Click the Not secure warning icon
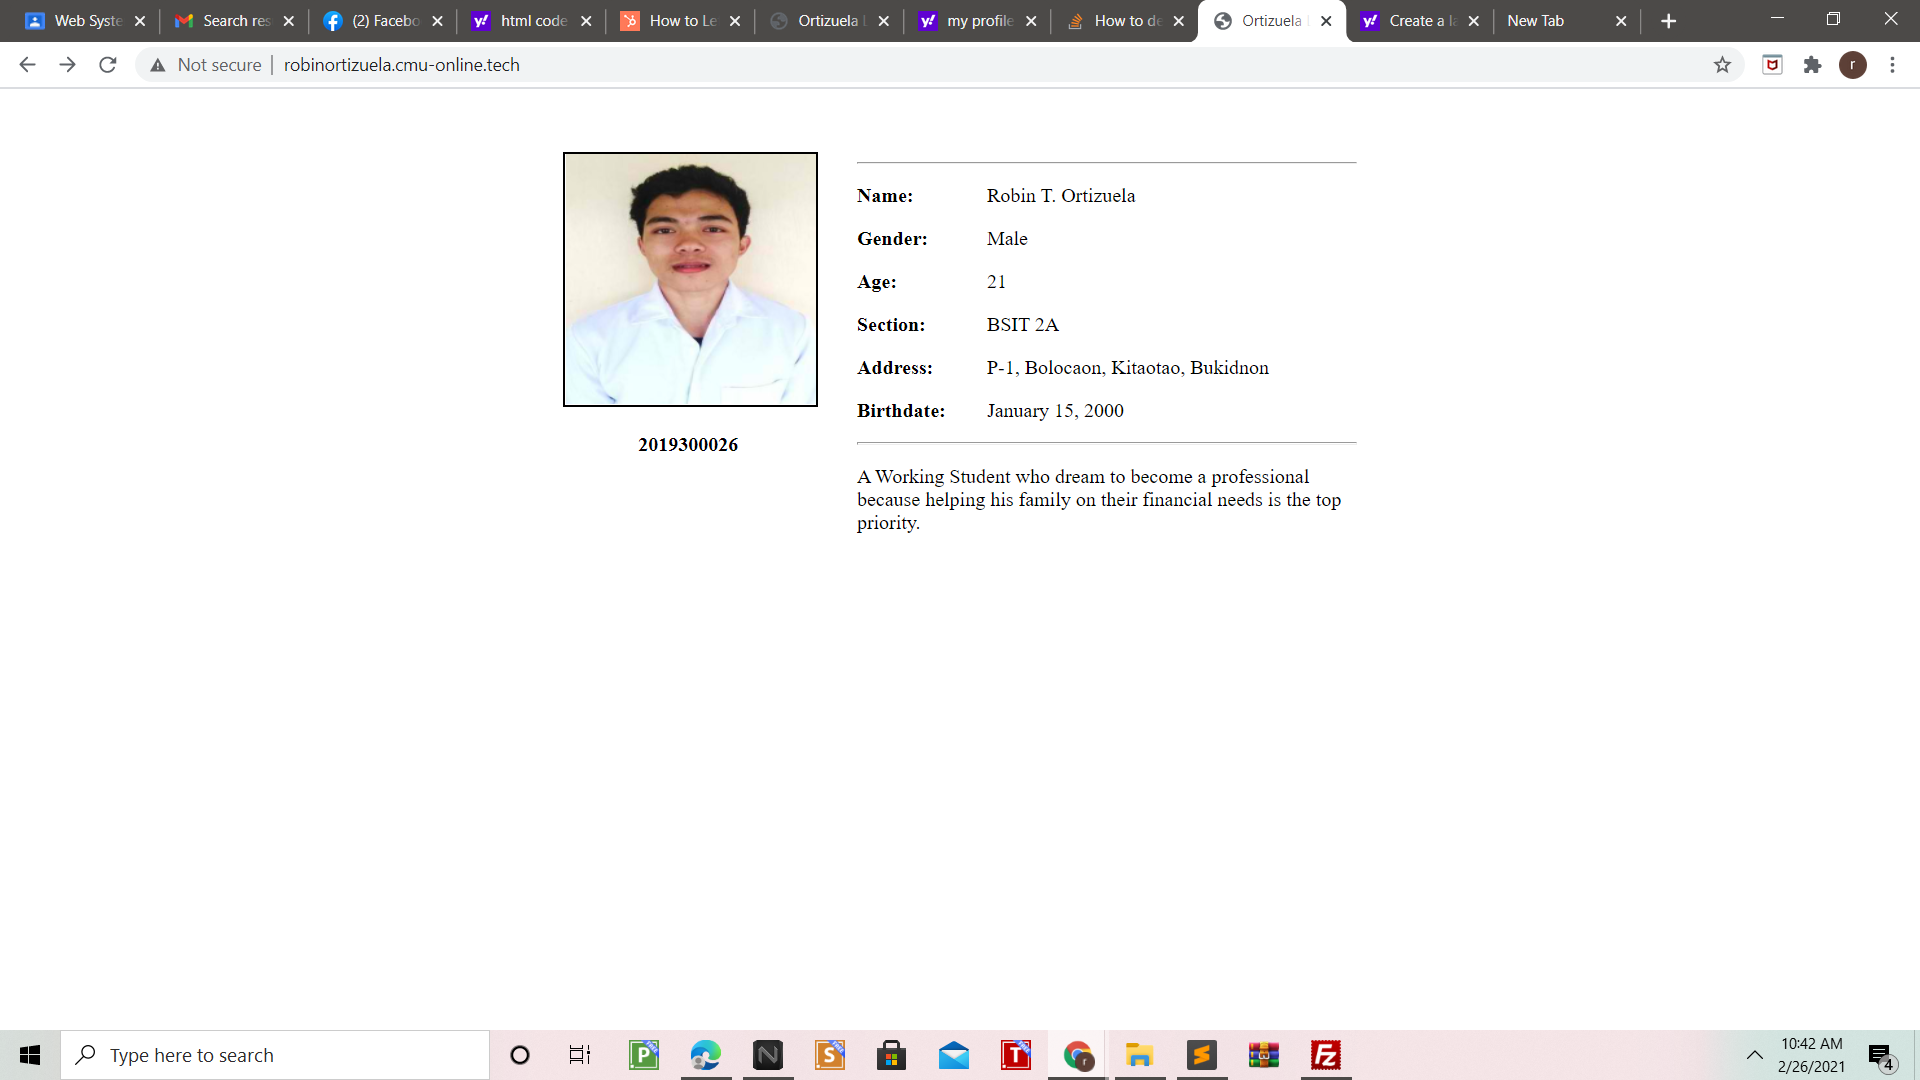This screenshot has width=1920, height=1080. tap(158, 65)
